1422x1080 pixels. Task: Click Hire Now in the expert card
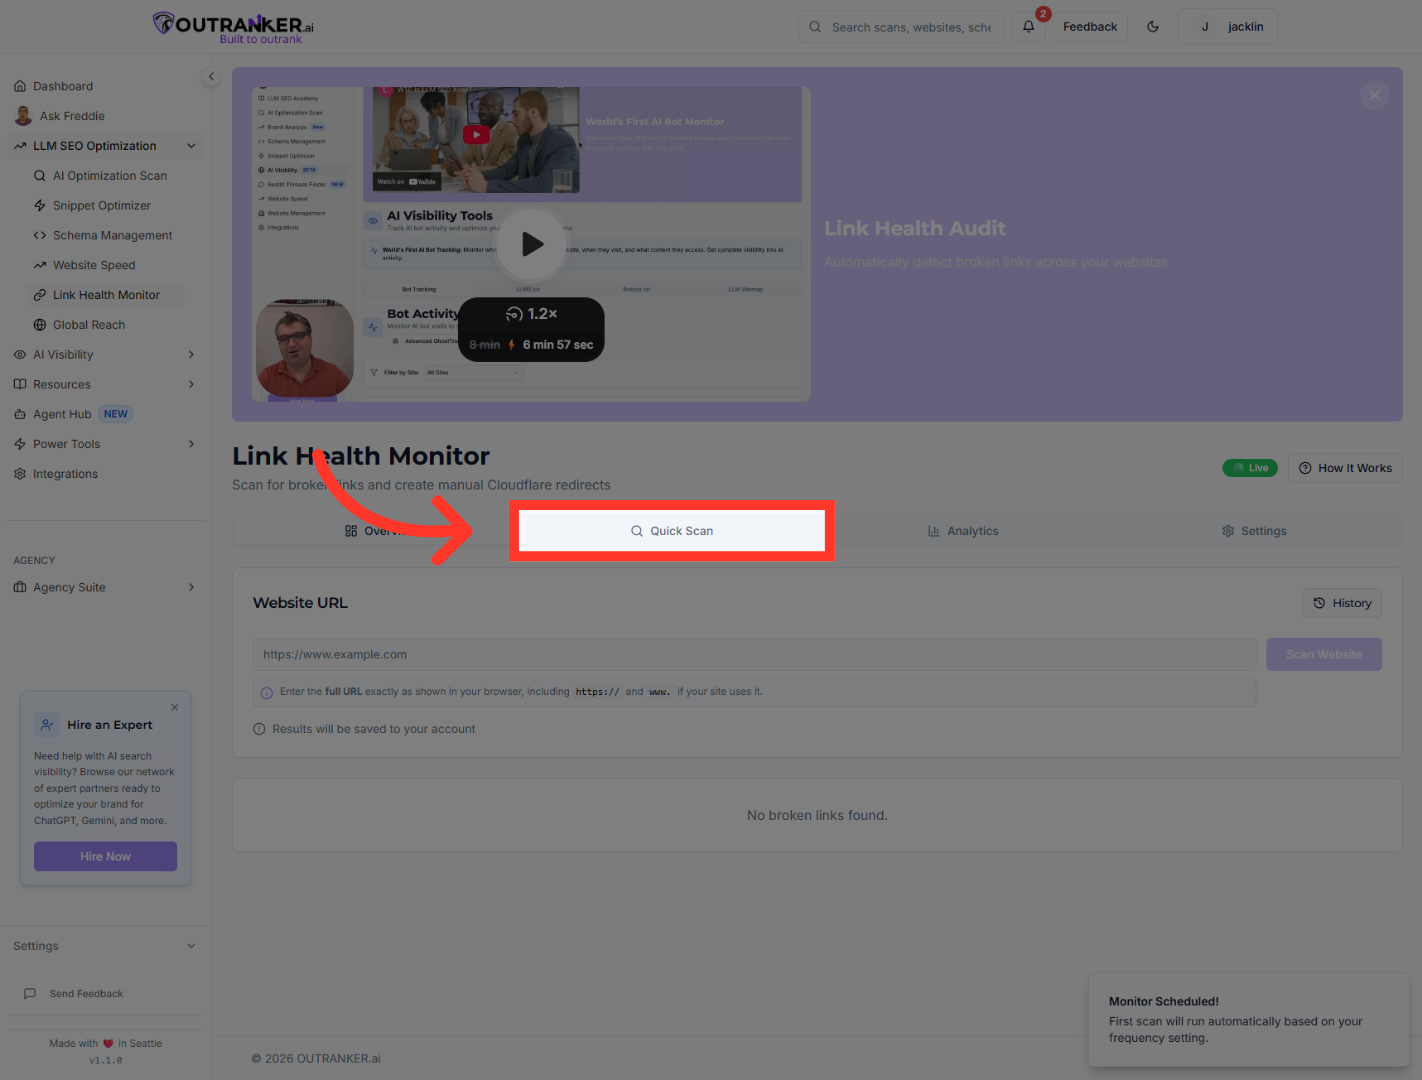coord(105,856)
